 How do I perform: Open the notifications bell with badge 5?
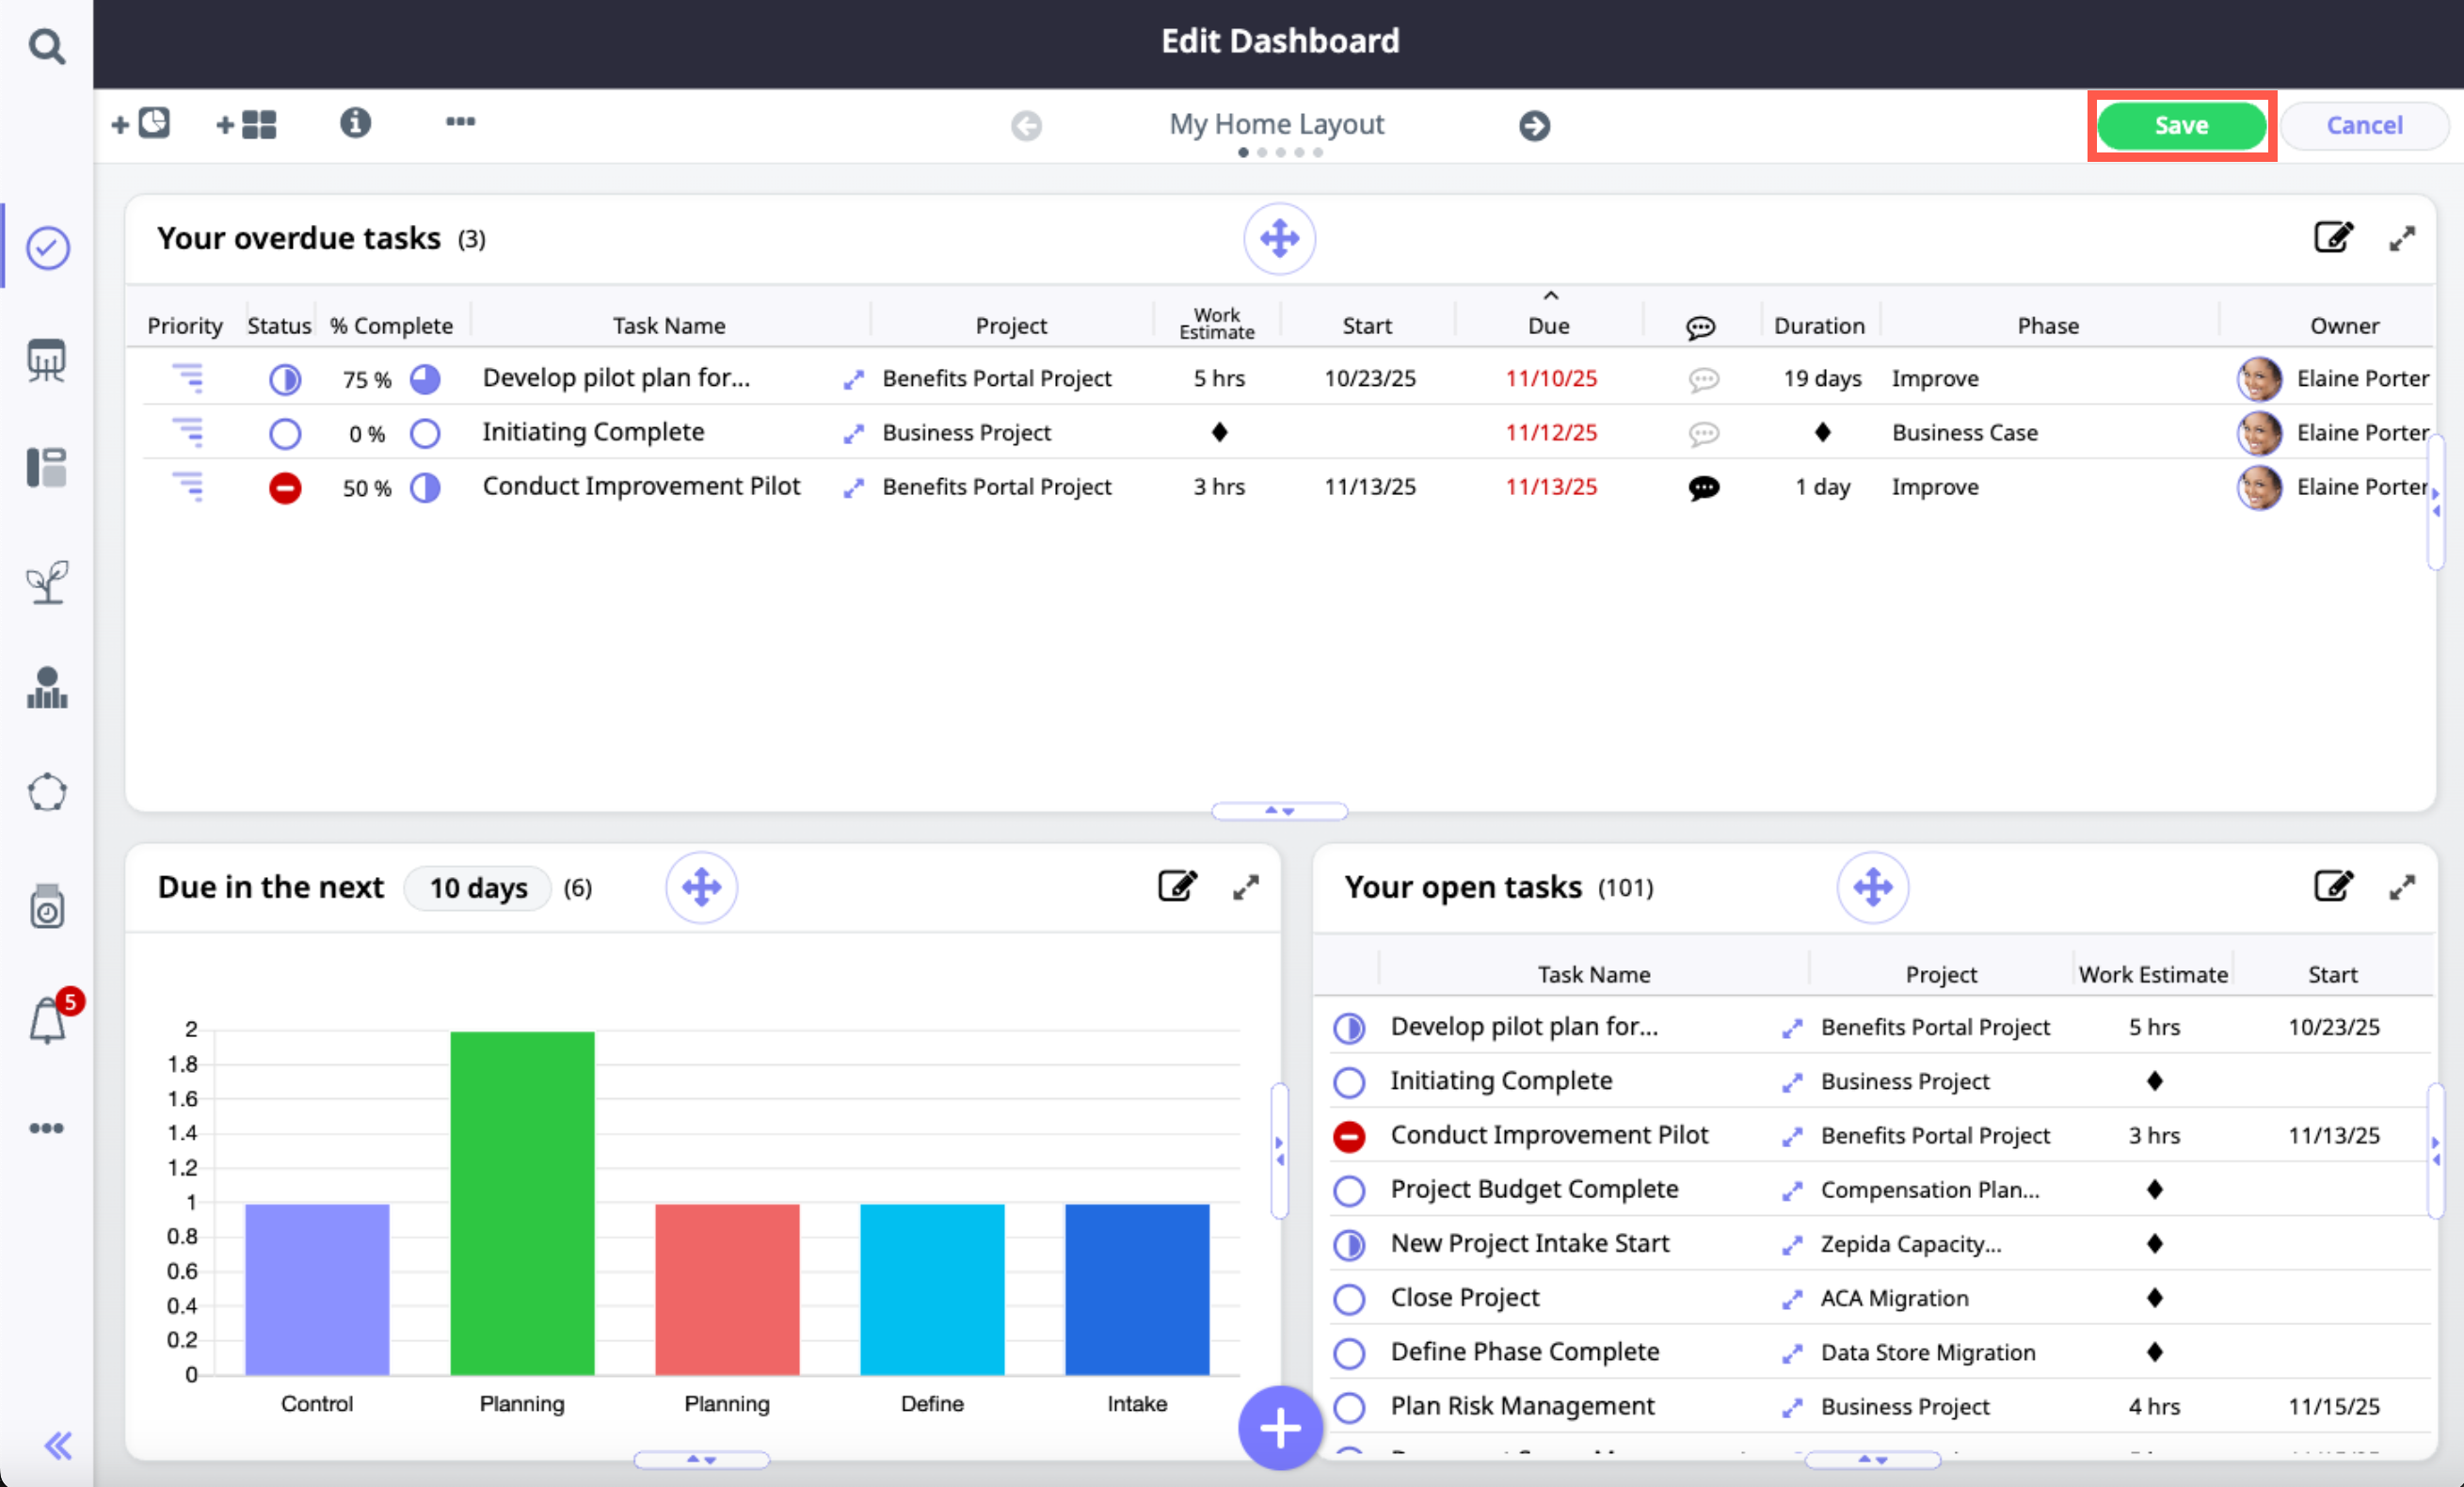click(x=48, y=1020)
